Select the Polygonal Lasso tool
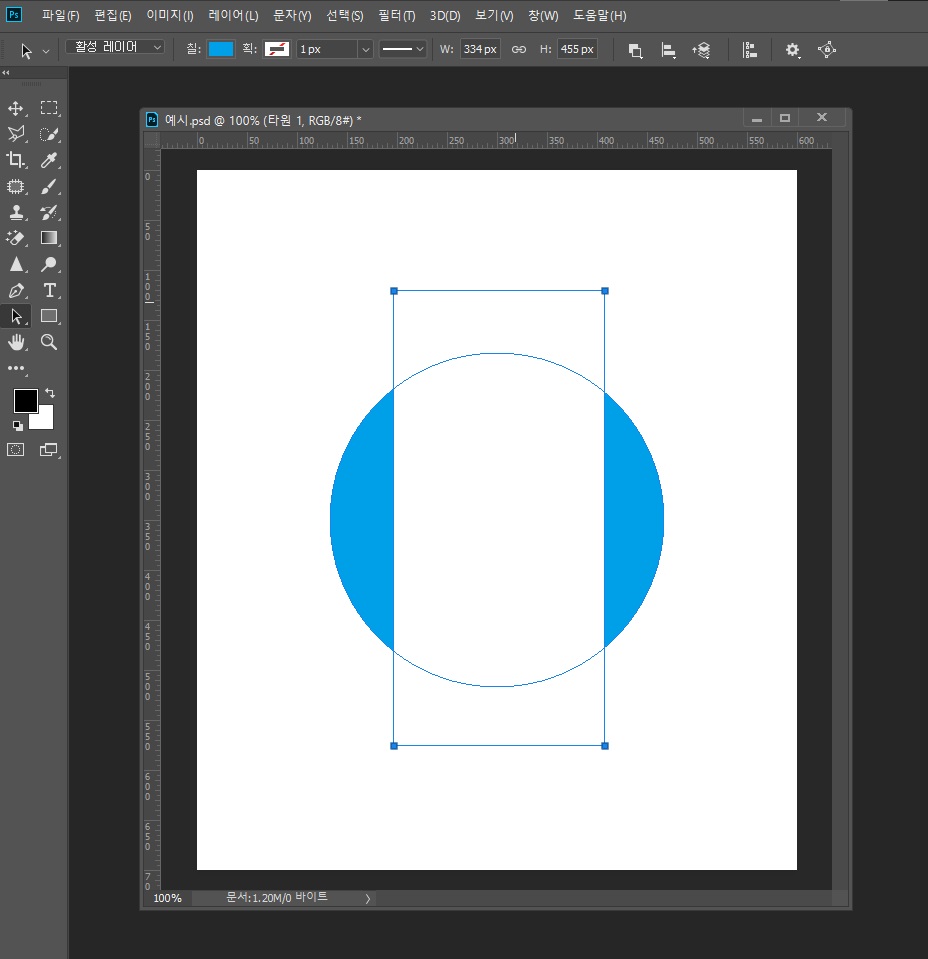This screenshot has width=928, height=959. 16,134
